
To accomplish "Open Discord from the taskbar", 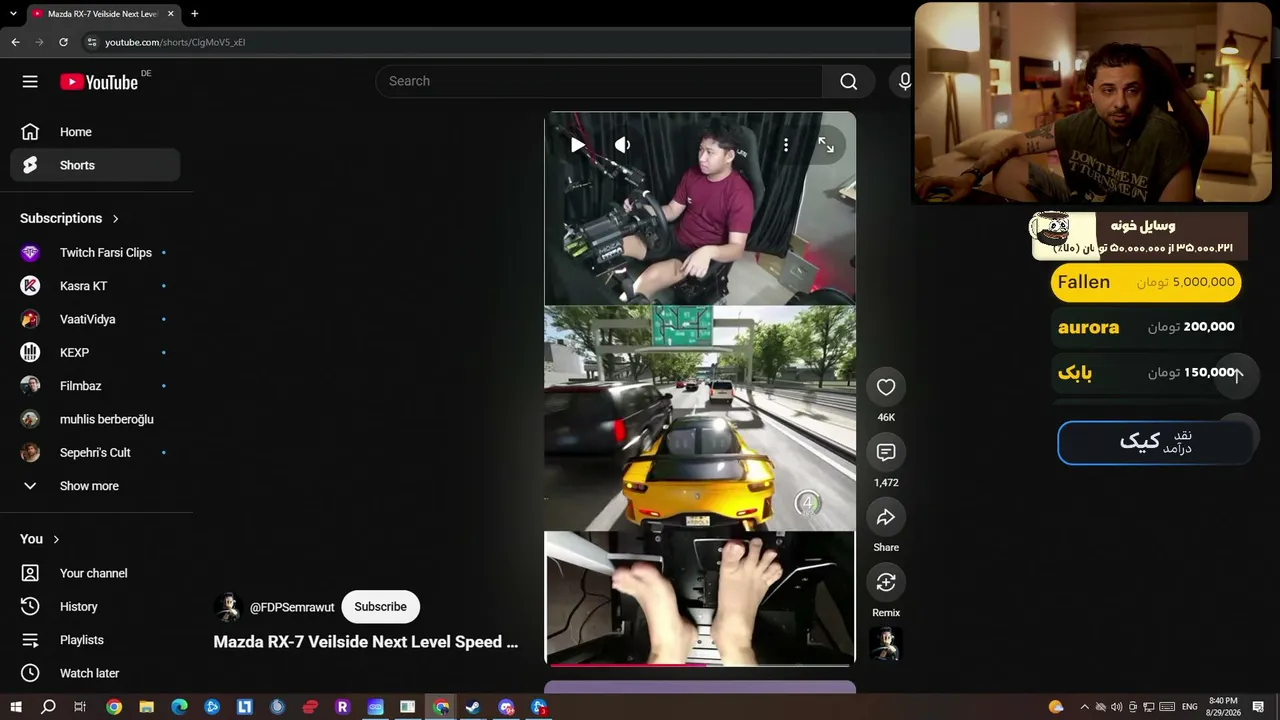I will point(506,707).
